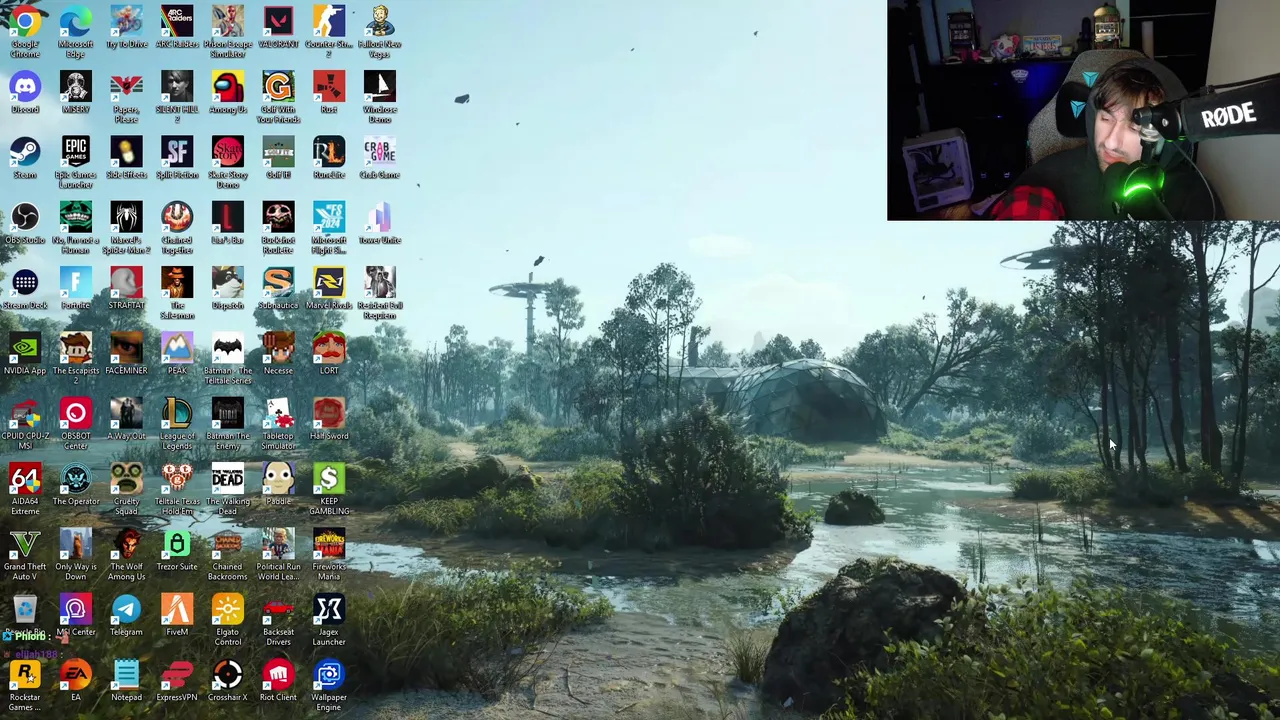The height and width of the screenshot is (720, 1280).
Task: Launch the Tabletop Simulator shortcut
Action: (278, 424)
